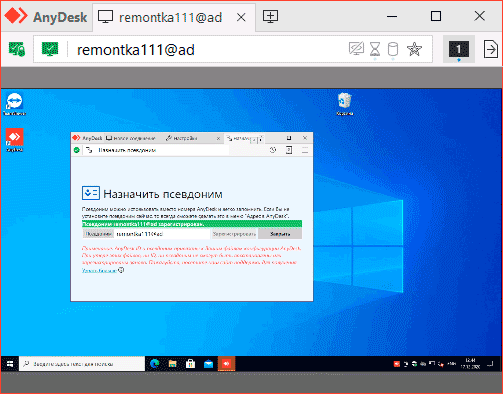The height and width of the screenshot is (394, 503).
Task: Open a new connection tab with plus monitor icon
Action: point(270,16)
